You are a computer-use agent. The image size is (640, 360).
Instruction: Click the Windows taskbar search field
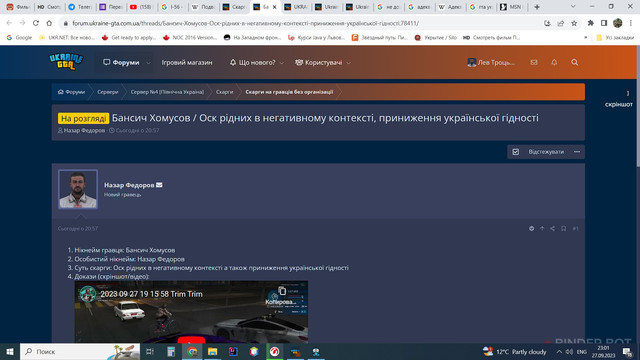(80, 351)
